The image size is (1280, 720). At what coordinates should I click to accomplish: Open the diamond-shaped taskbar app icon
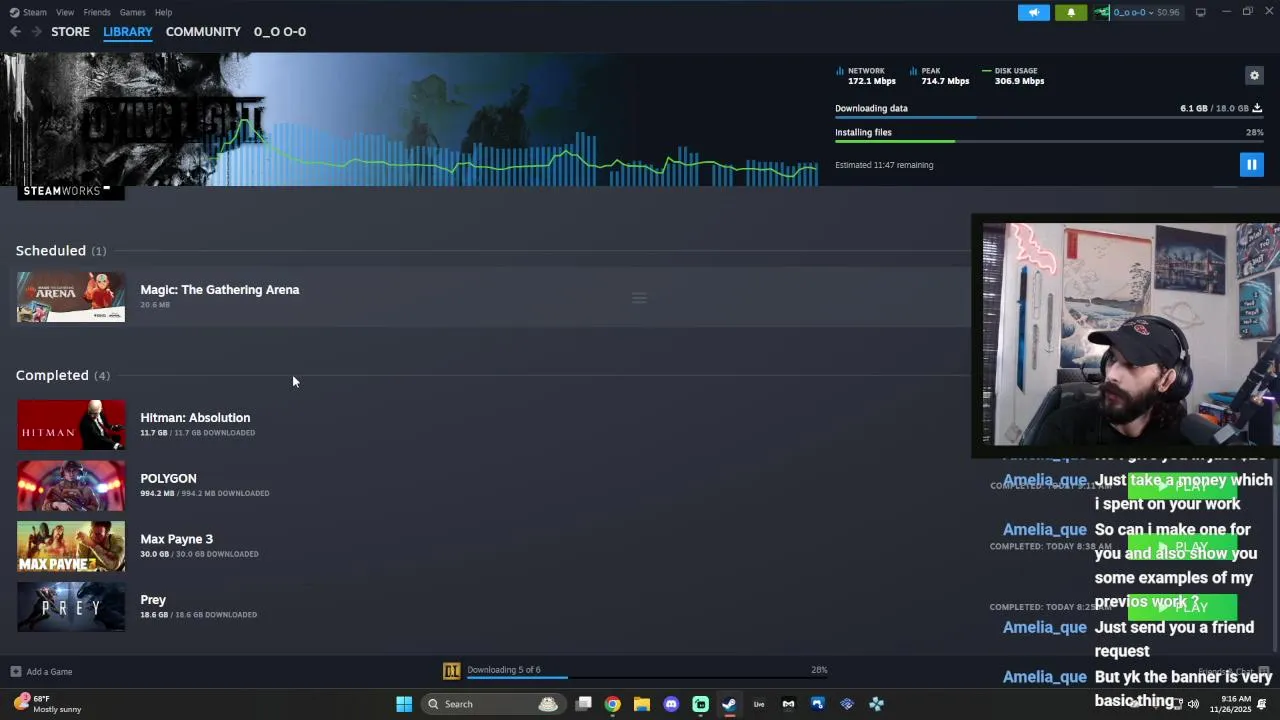(847, 704)
